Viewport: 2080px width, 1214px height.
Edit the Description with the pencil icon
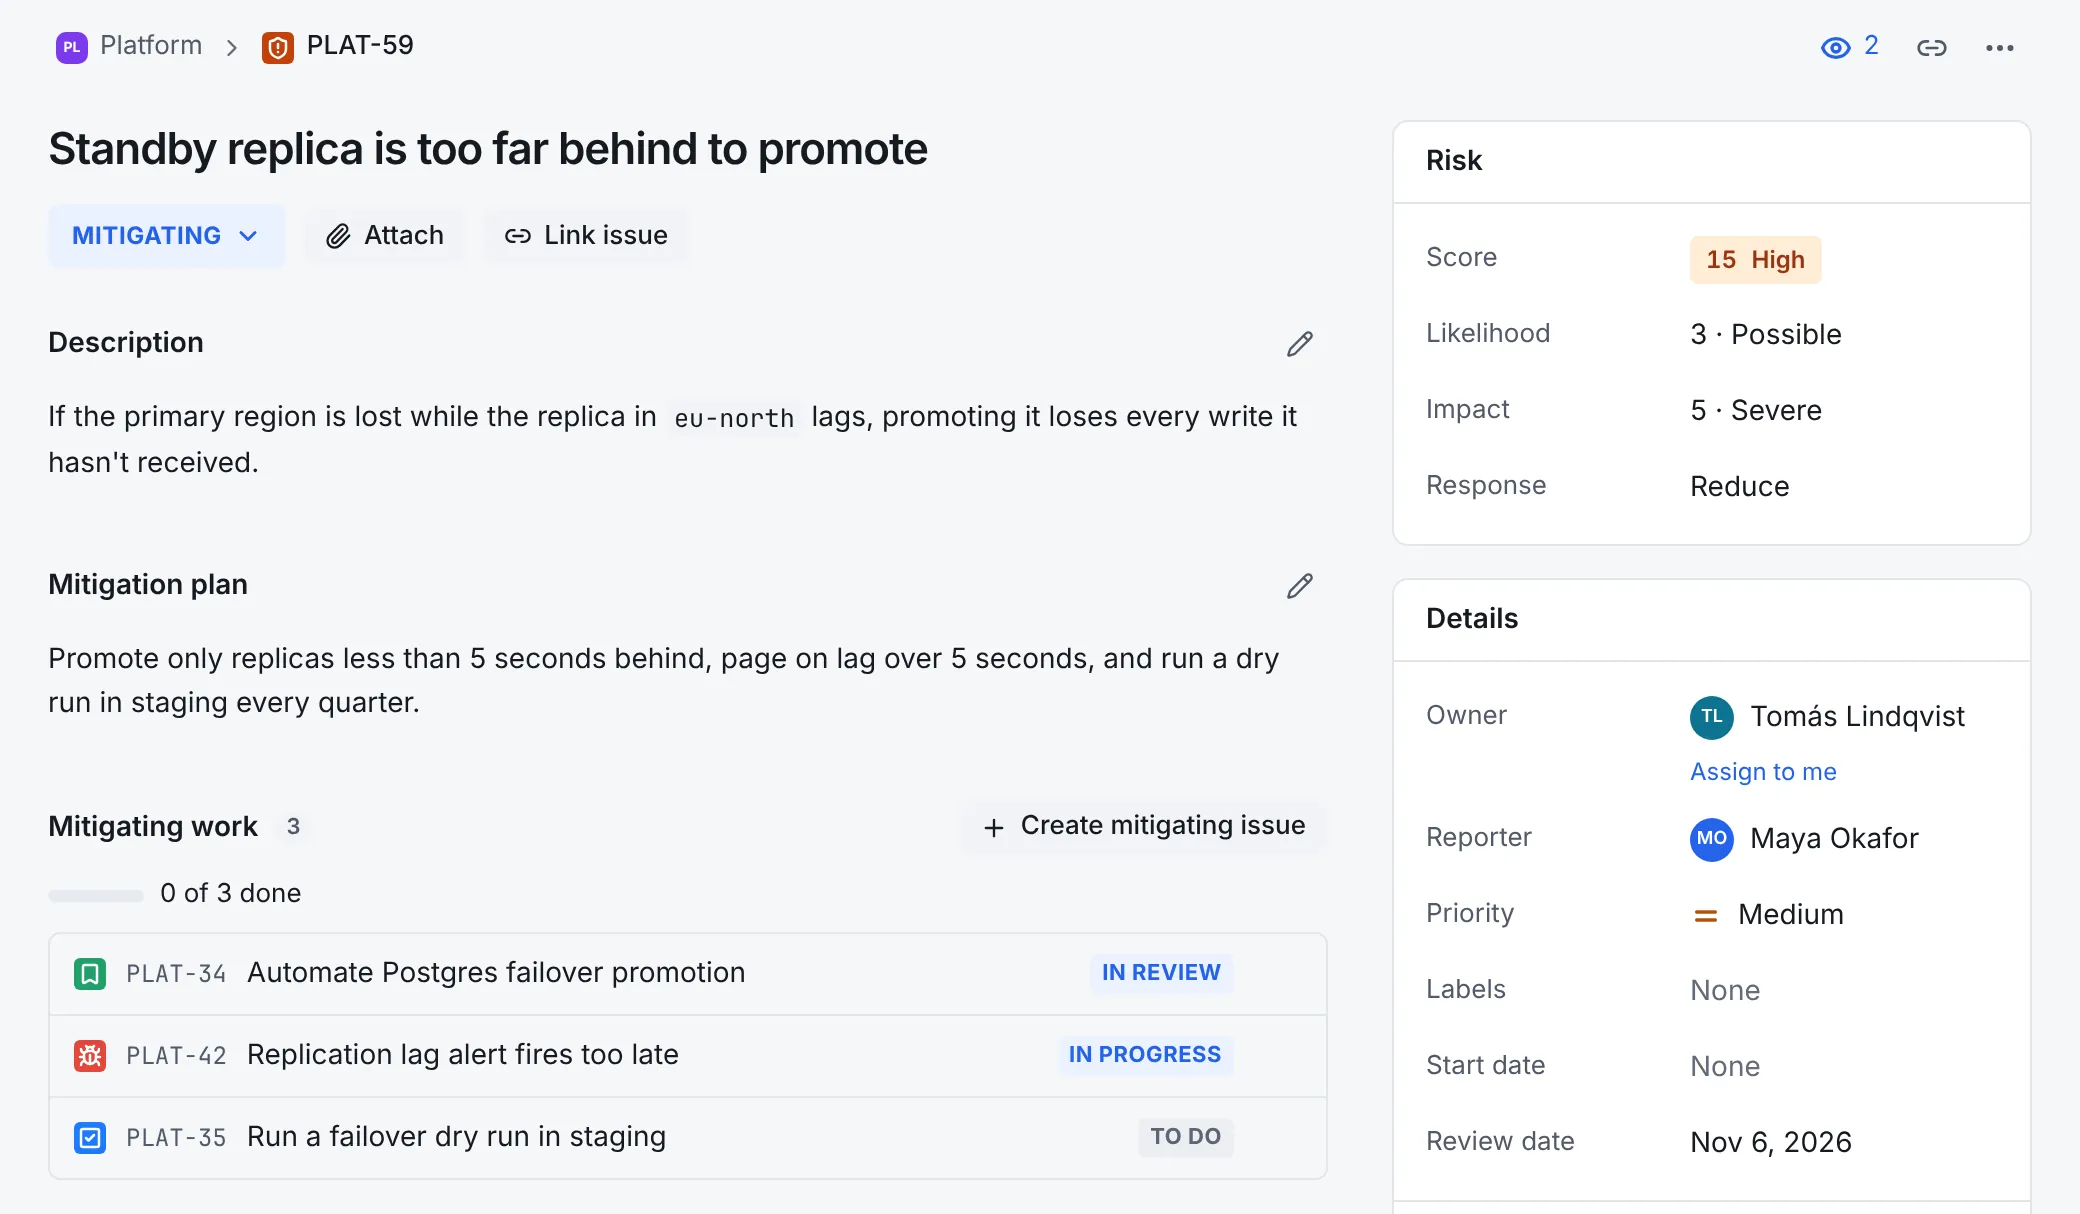click(1299, 344)
